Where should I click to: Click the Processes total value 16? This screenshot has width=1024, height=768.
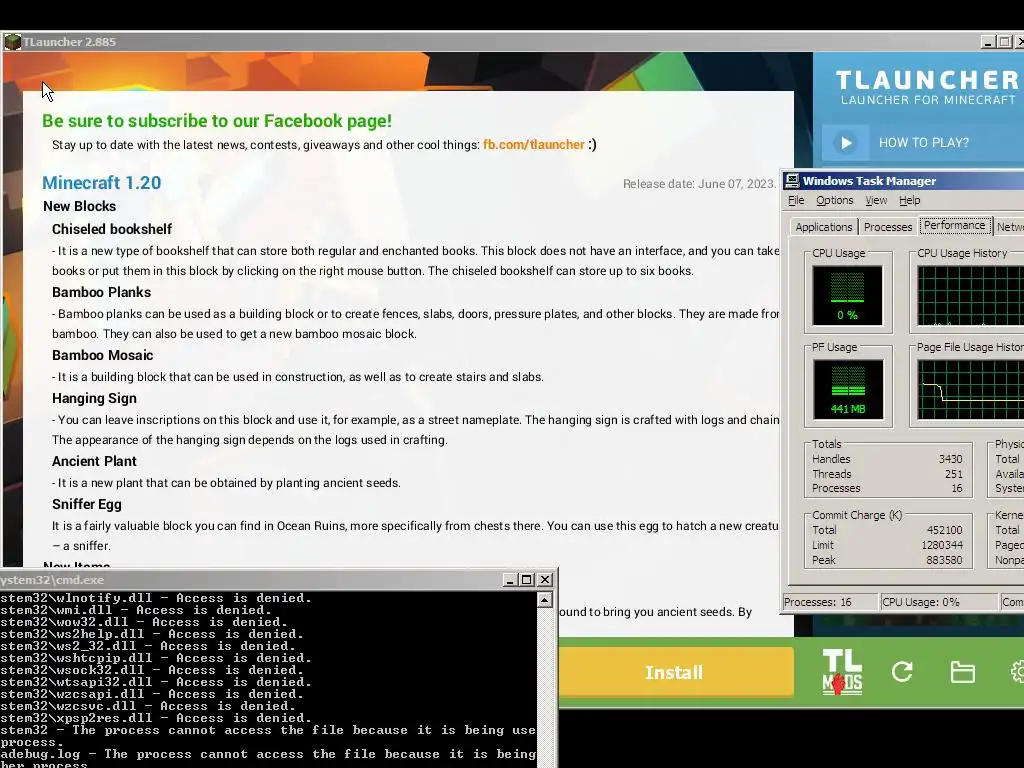pos(957,488)
